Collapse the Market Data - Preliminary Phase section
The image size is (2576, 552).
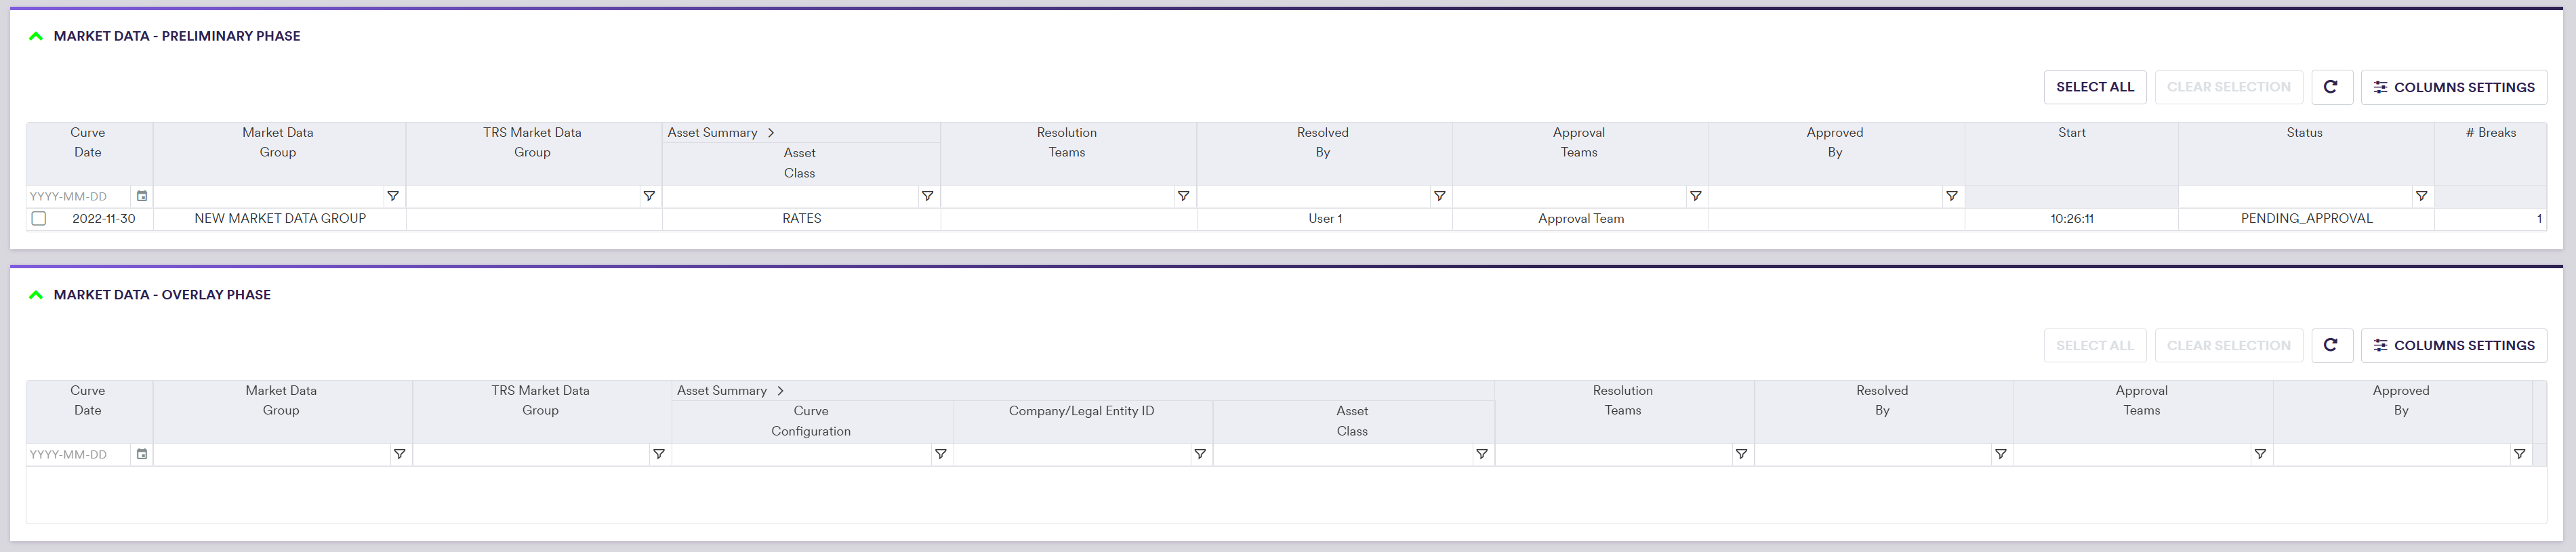[x=36, y=36]
